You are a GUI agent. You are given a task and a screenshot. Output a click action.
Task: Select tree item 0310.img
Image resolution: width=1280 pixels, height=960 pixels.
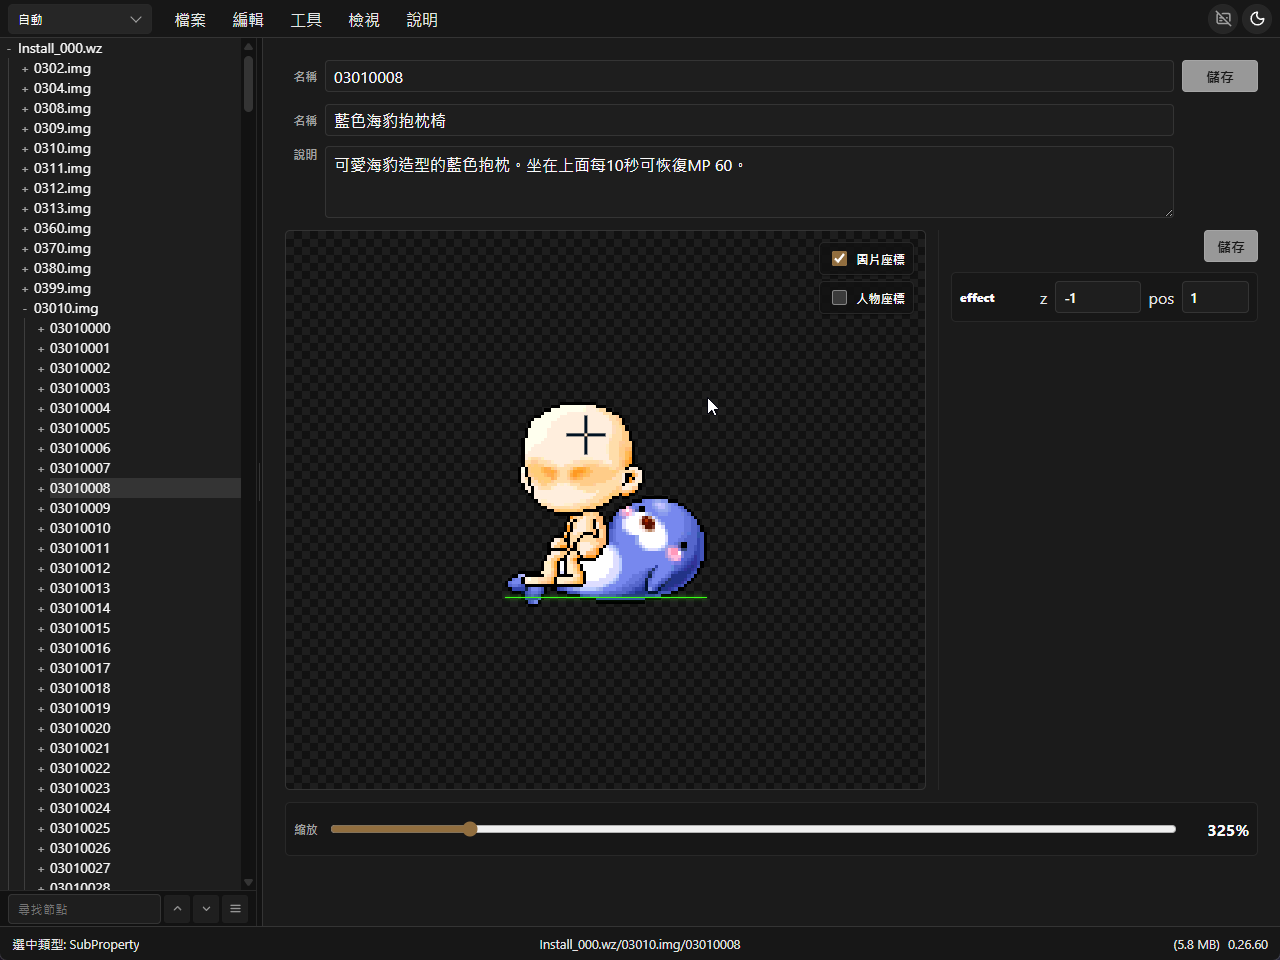coord(62,148)
